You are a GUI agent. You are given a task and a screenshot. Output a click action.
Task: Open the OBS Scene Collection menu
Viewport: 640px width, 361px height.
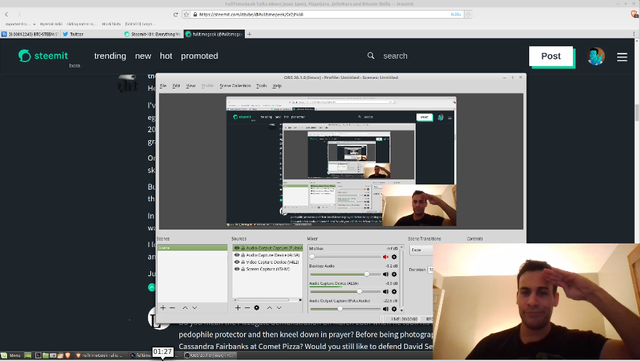click(235, 86)
